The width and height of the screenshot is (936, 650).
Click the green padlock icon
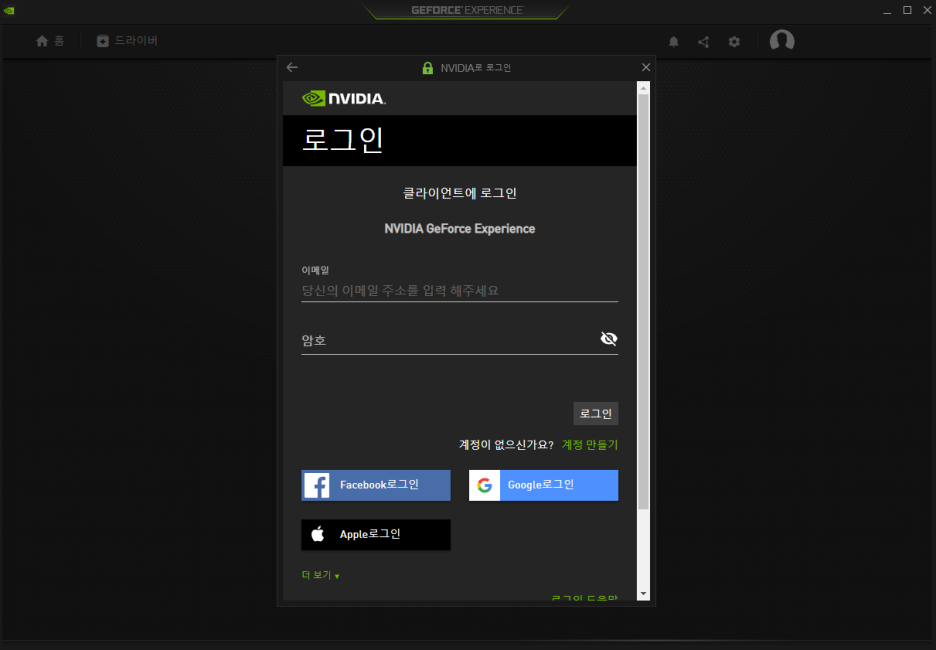coord(427,67)
